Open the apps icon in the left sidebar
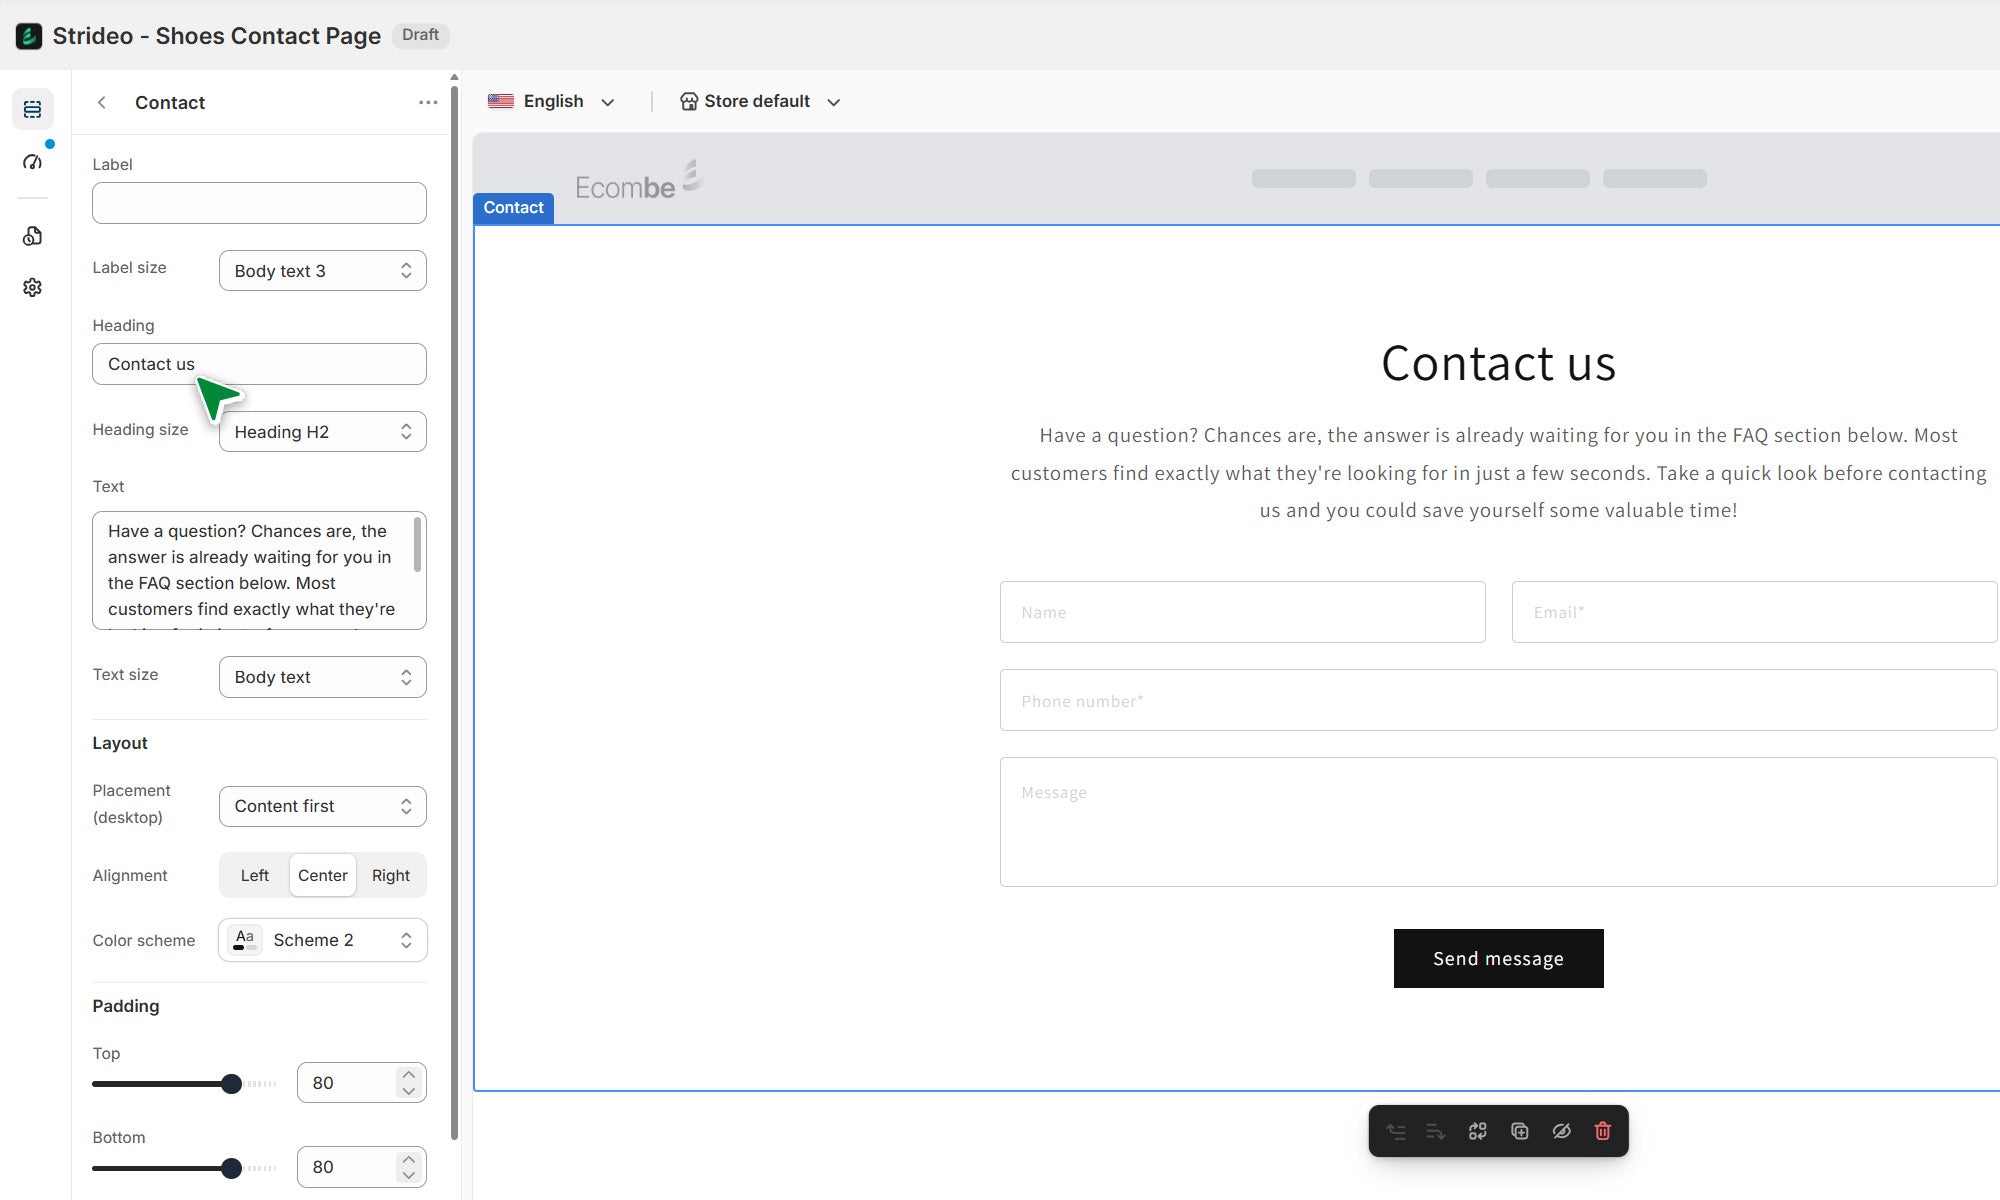 point(32,236)
